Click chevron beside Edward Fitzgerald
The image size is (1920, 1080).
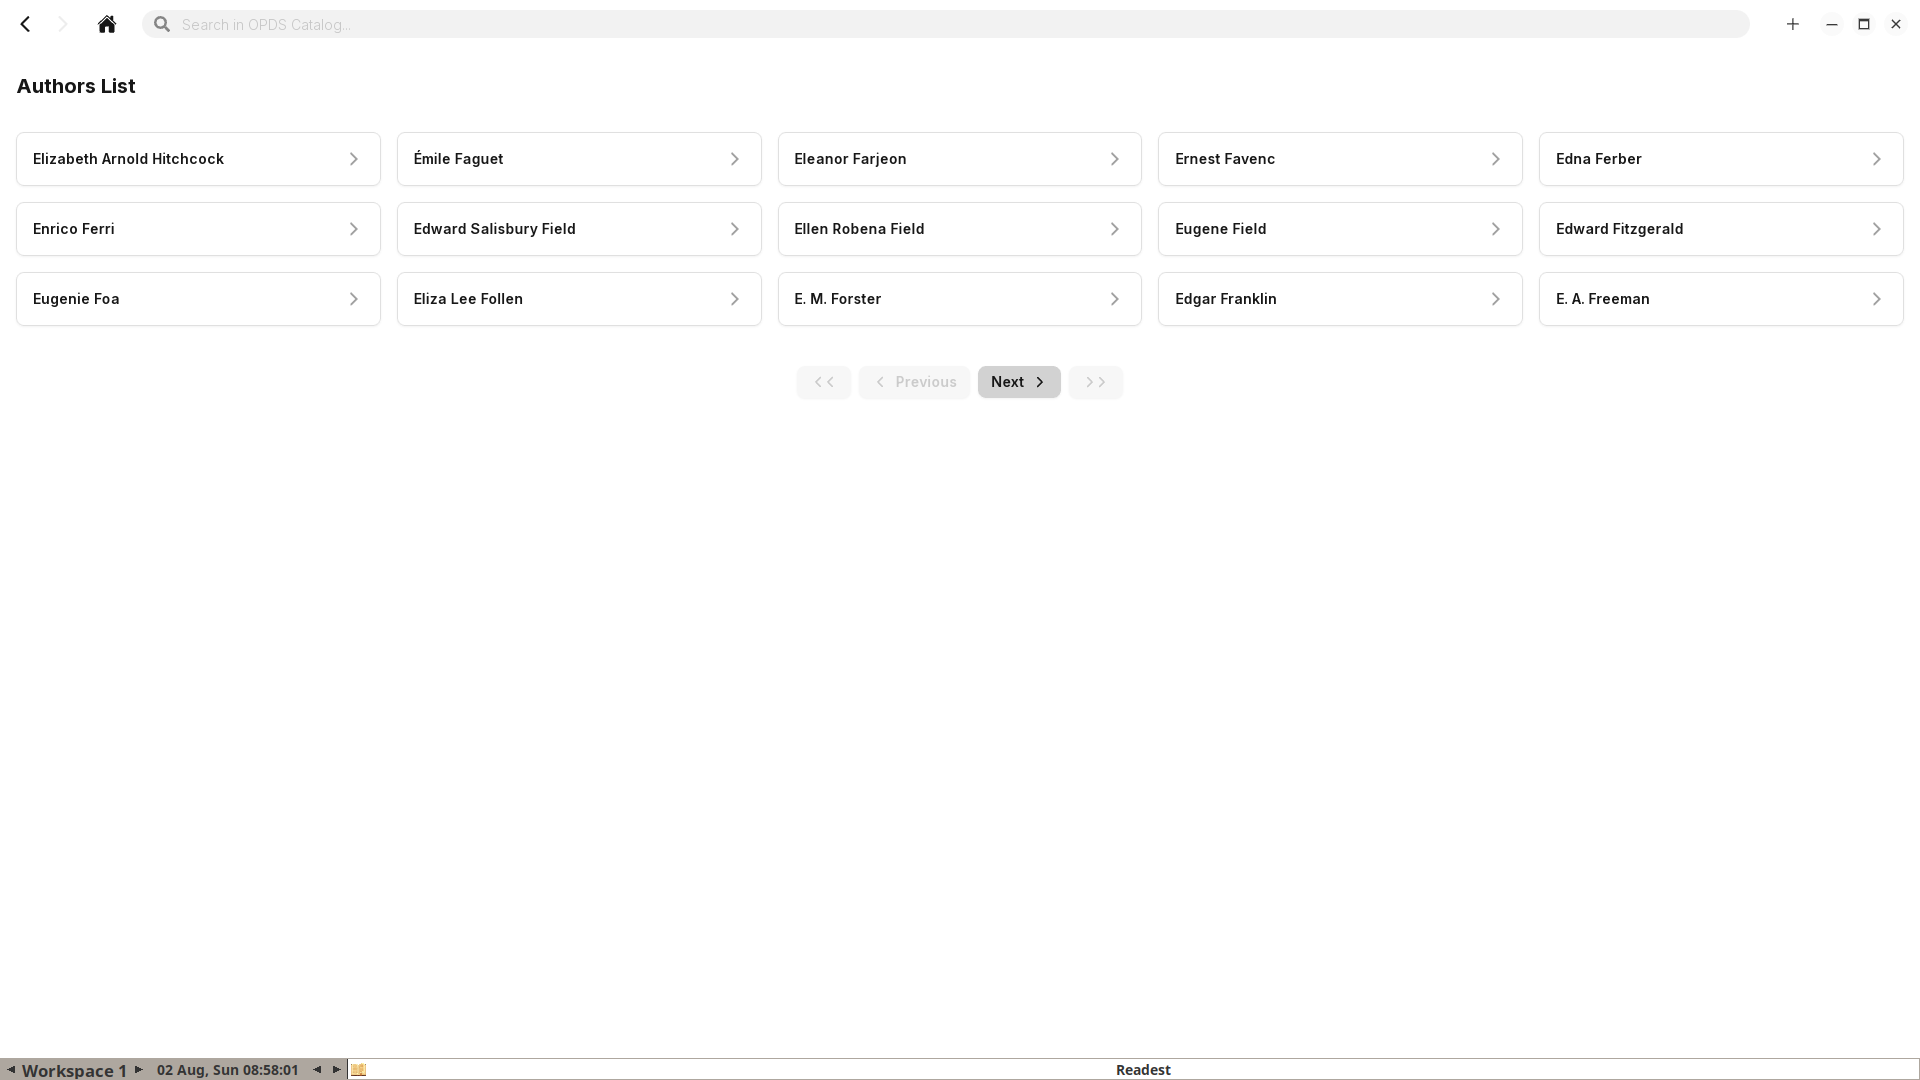pyautogui.click(x=1876, y=229)
